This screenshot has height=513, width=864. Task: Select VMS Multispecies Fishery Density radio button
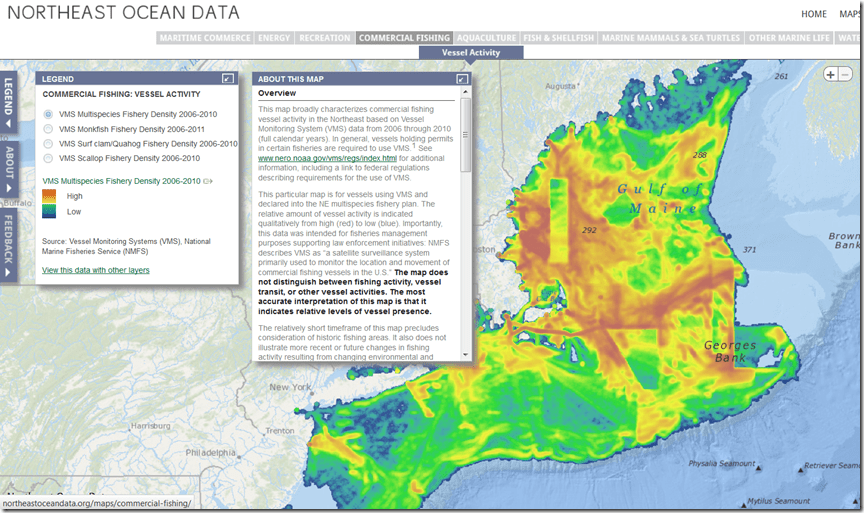(48, 115)
